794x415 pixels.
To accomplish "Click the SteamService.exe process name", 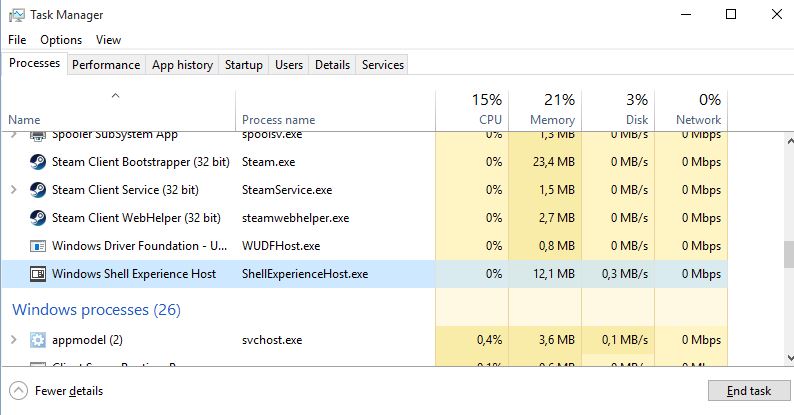I will [287, 190].
